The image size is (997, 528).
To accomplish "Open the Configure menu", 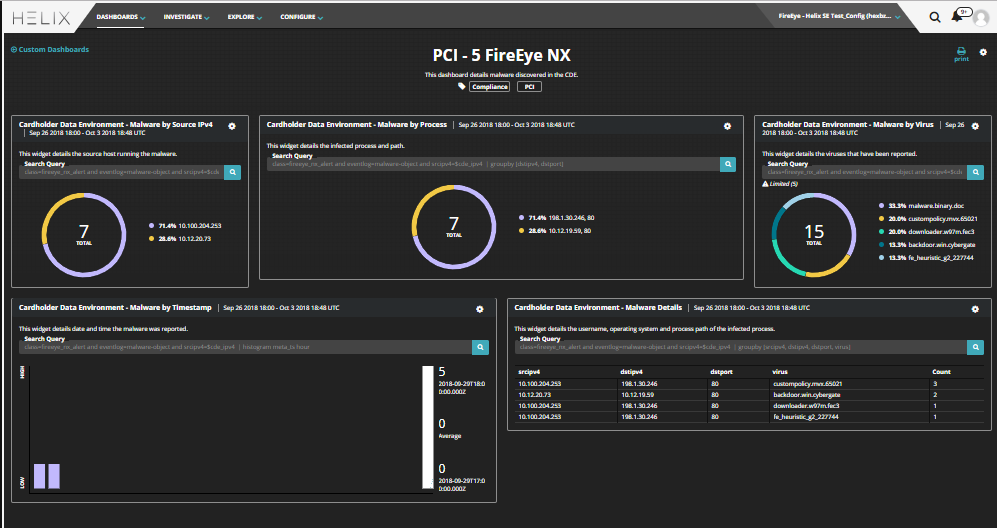I will [301, 17].
